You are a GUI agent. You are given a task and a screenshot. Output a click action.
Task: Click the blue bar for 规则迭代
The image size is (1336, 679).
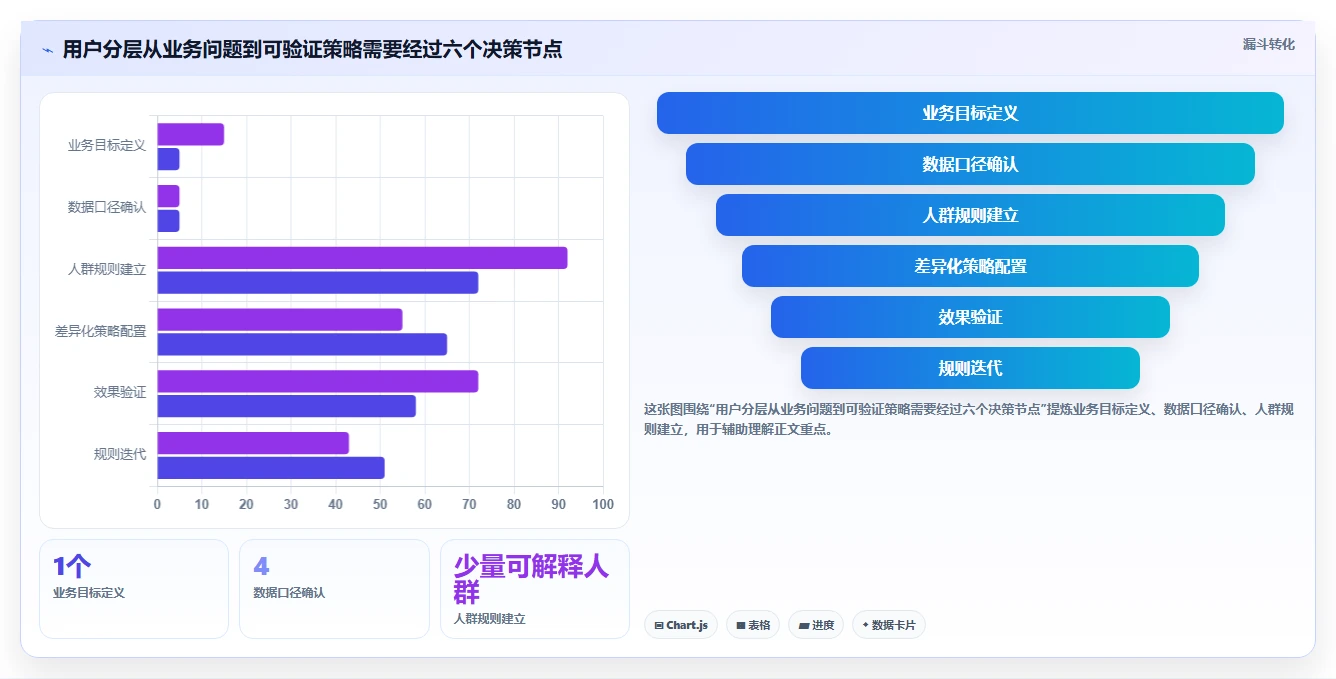click(x=270, y=468)
